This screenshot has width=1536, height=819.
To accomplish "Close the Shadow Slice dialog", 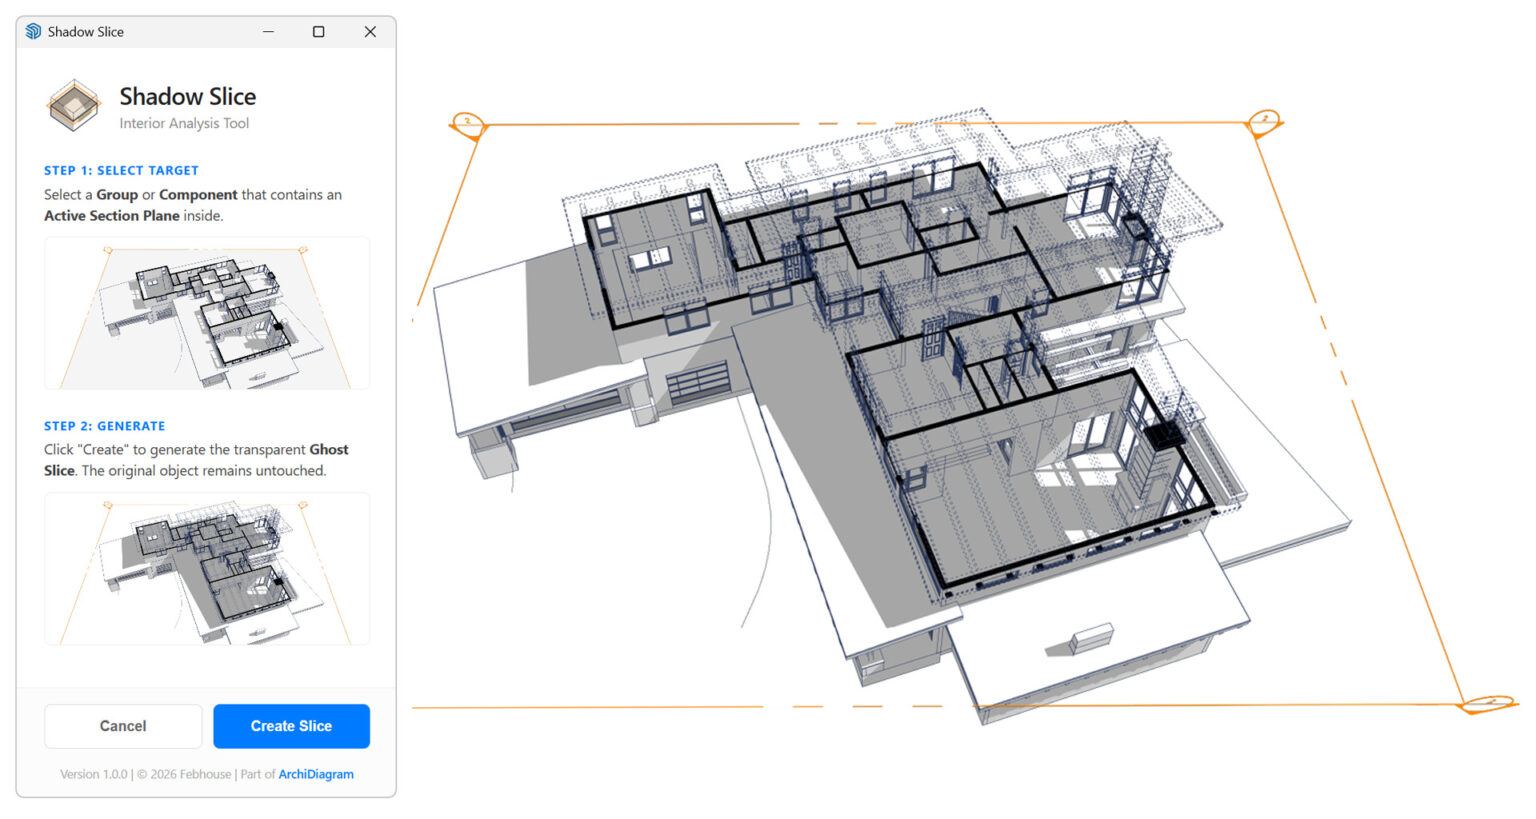I will tap(370, 32).
